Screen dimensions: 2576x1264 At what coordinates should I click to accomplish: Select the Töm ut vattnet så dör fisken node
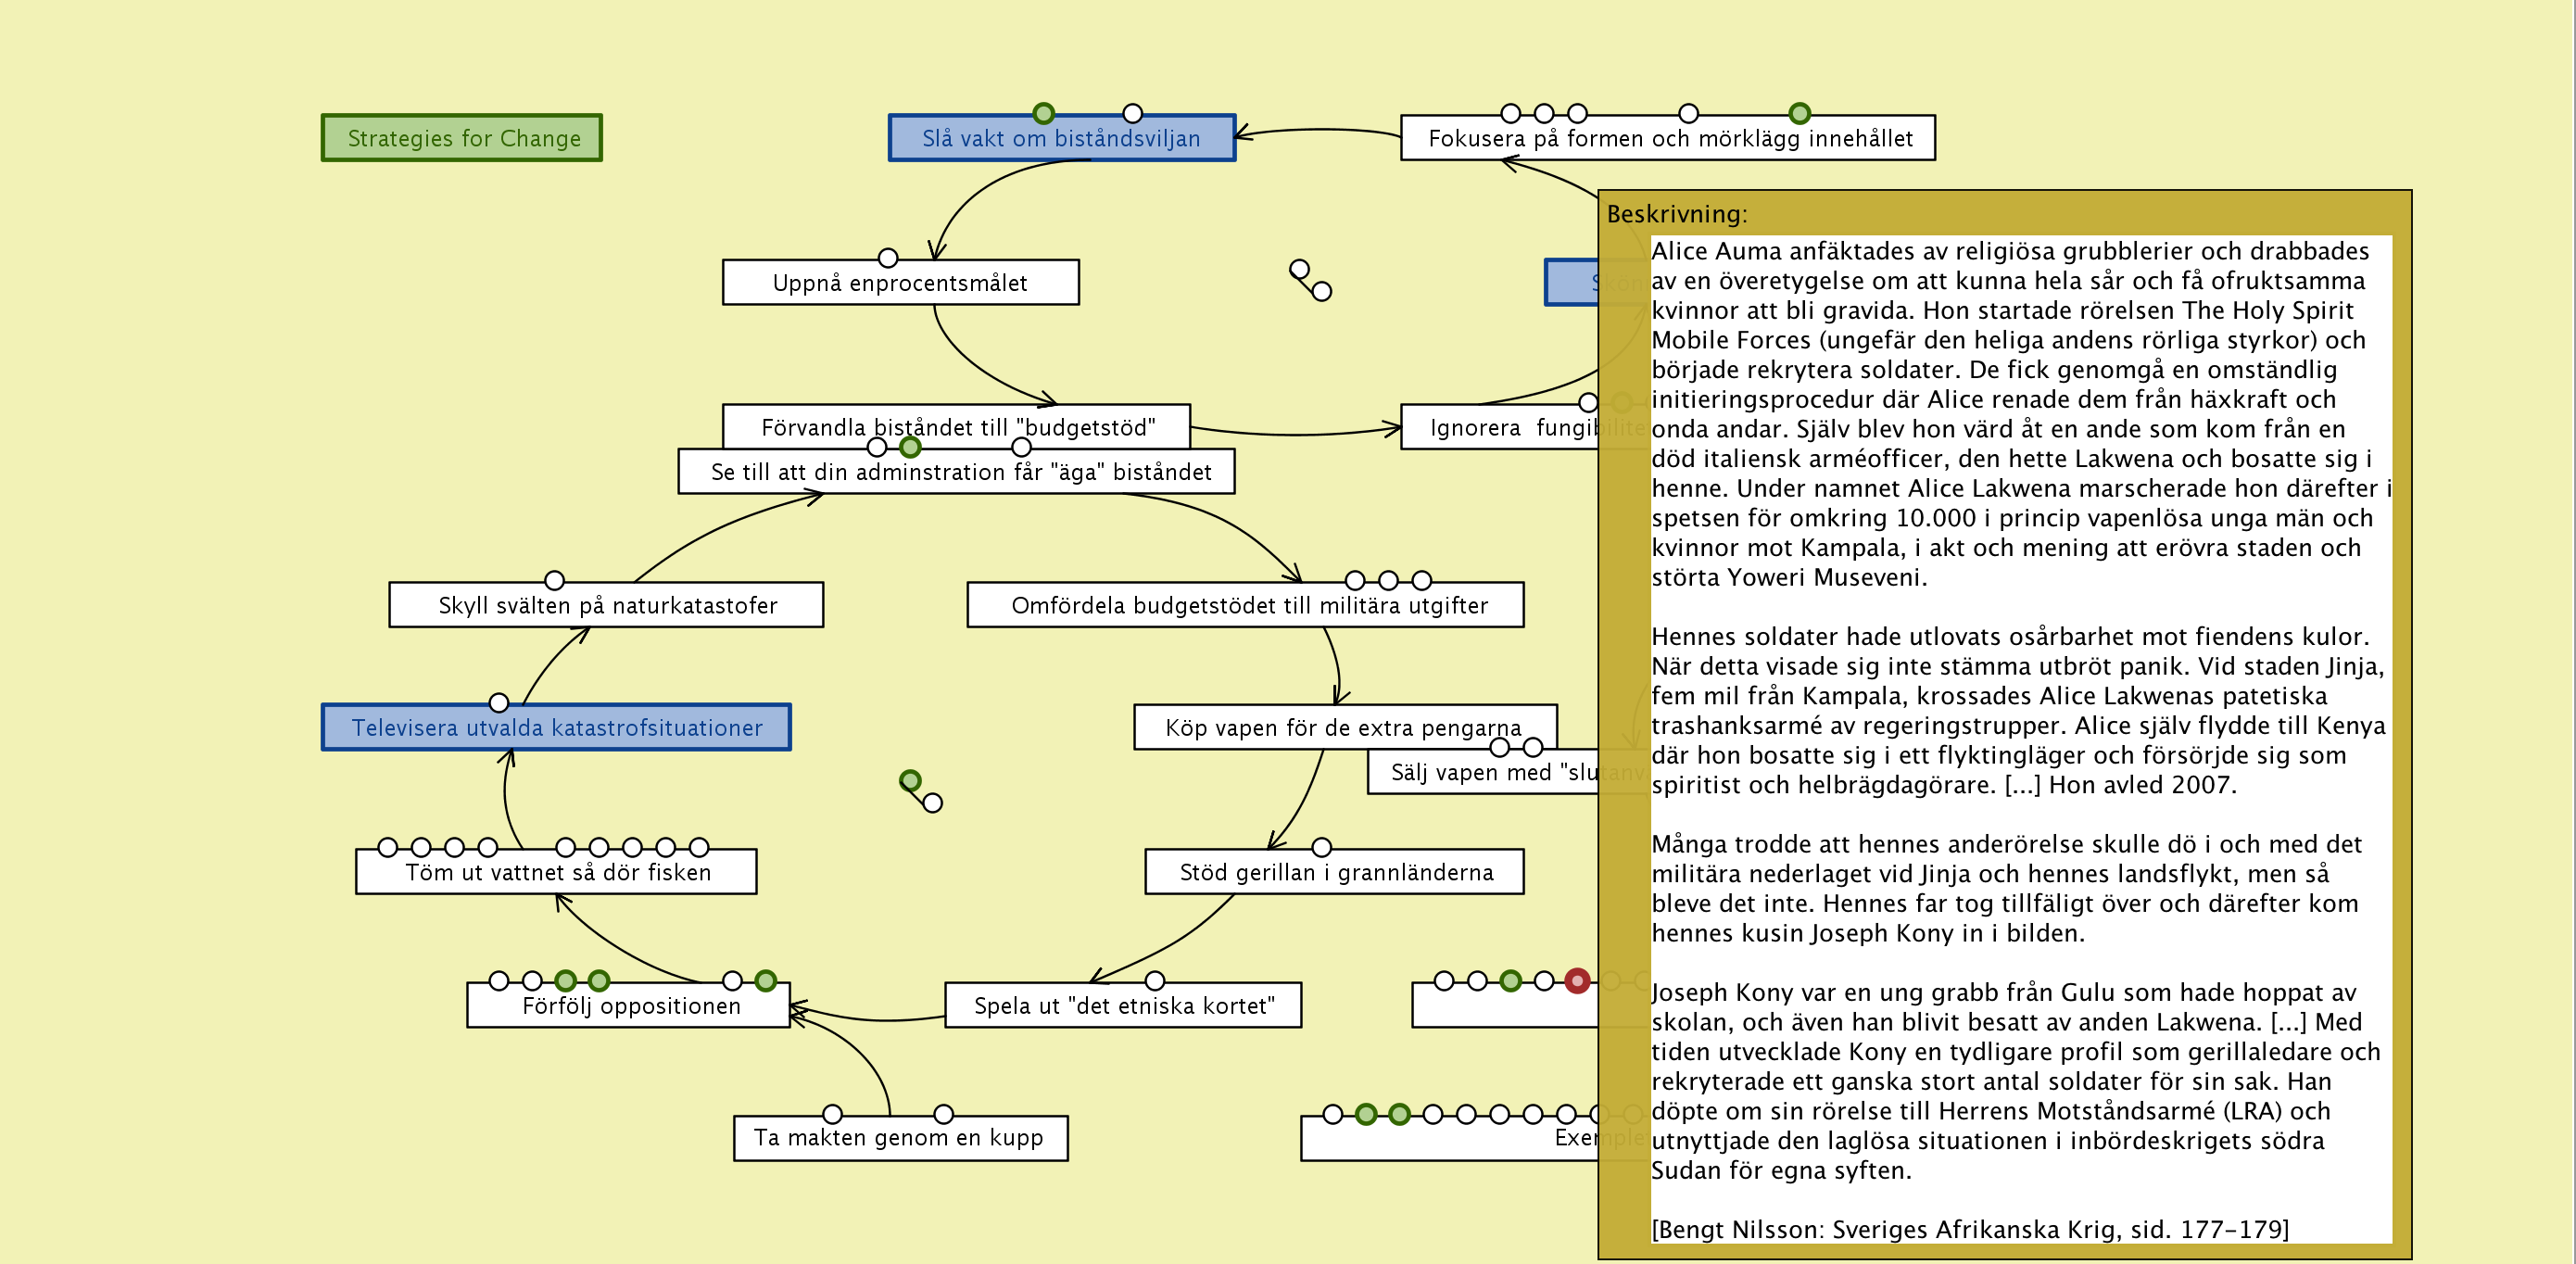pos(556,873)
